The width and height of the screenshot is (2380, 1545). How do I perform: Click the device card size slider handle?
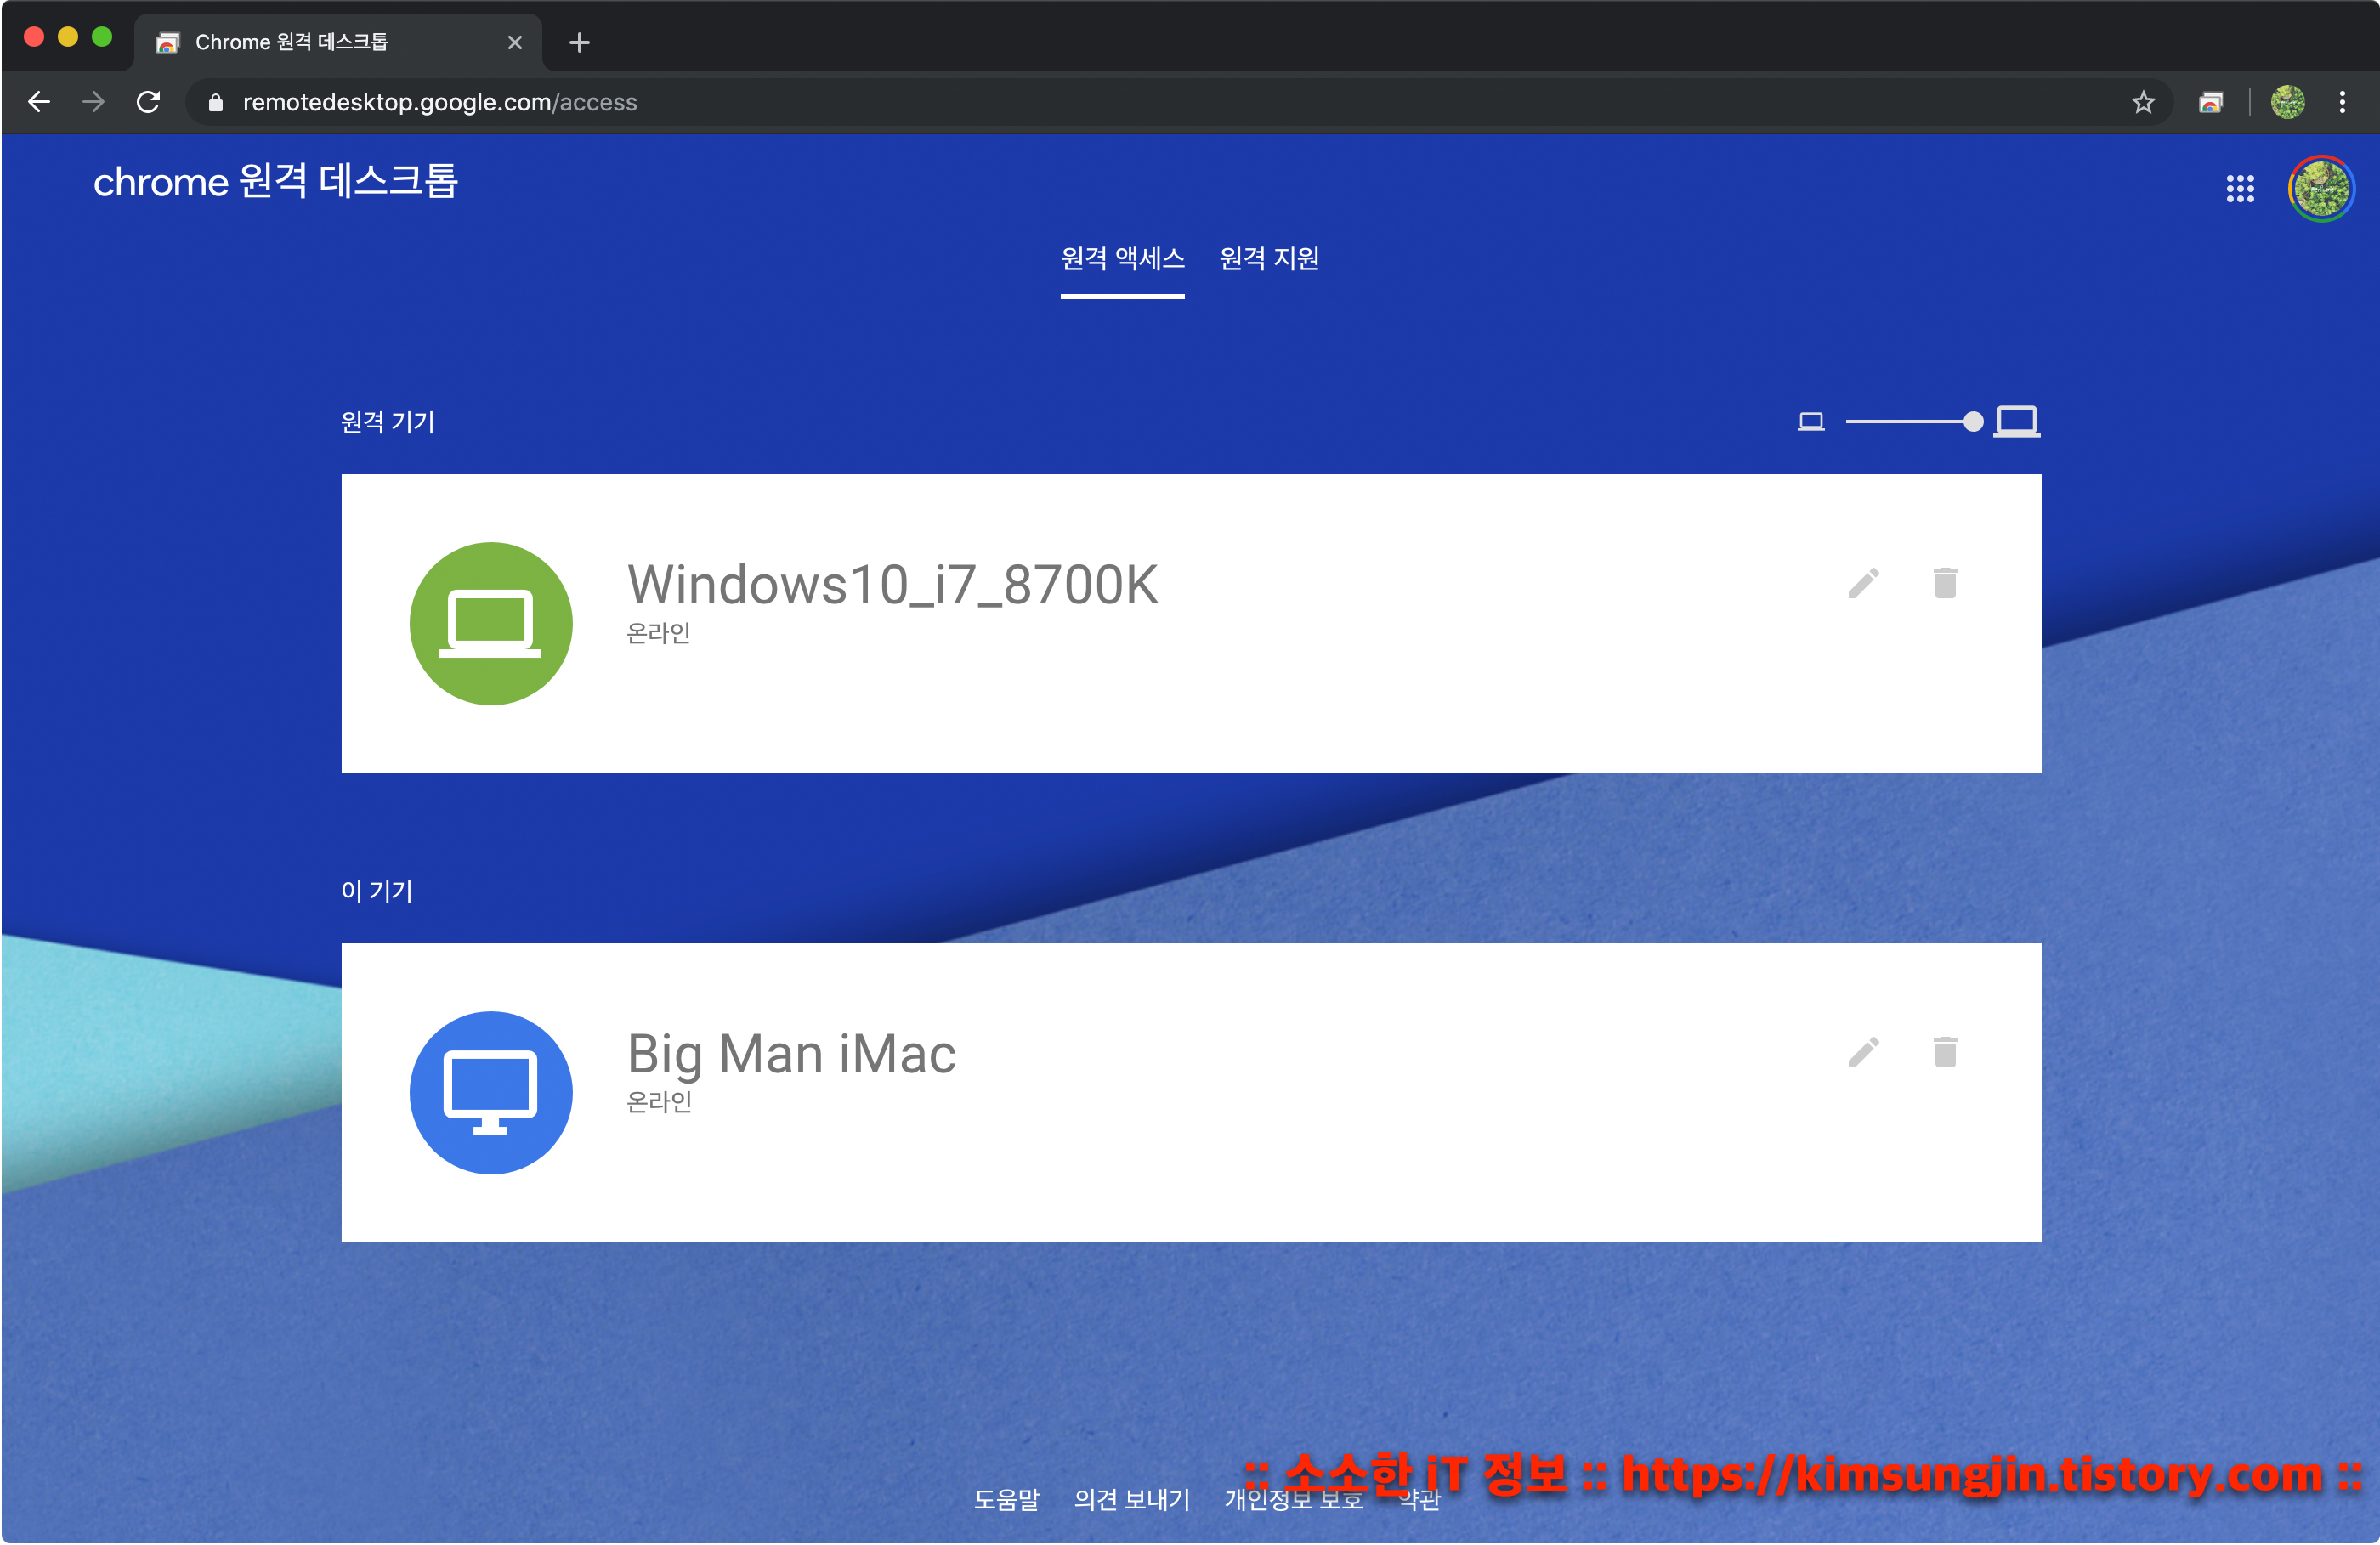pos(1972,422)
